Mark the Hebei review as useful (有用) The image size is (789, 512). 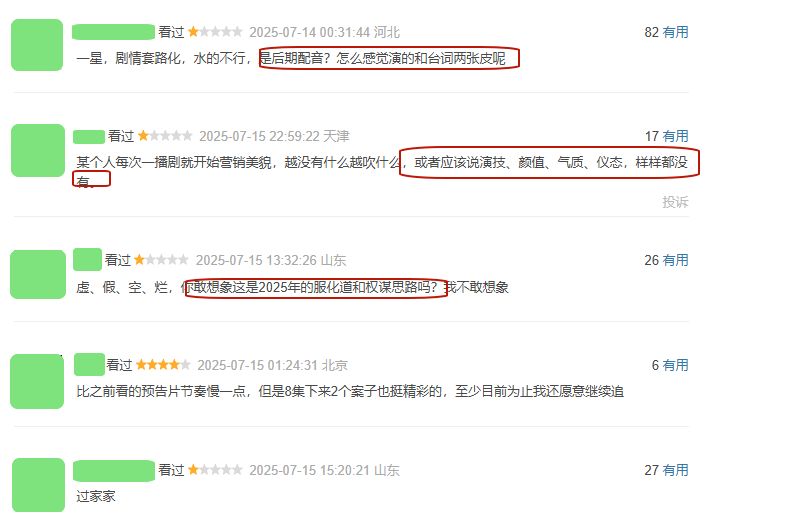coord(675,32)
